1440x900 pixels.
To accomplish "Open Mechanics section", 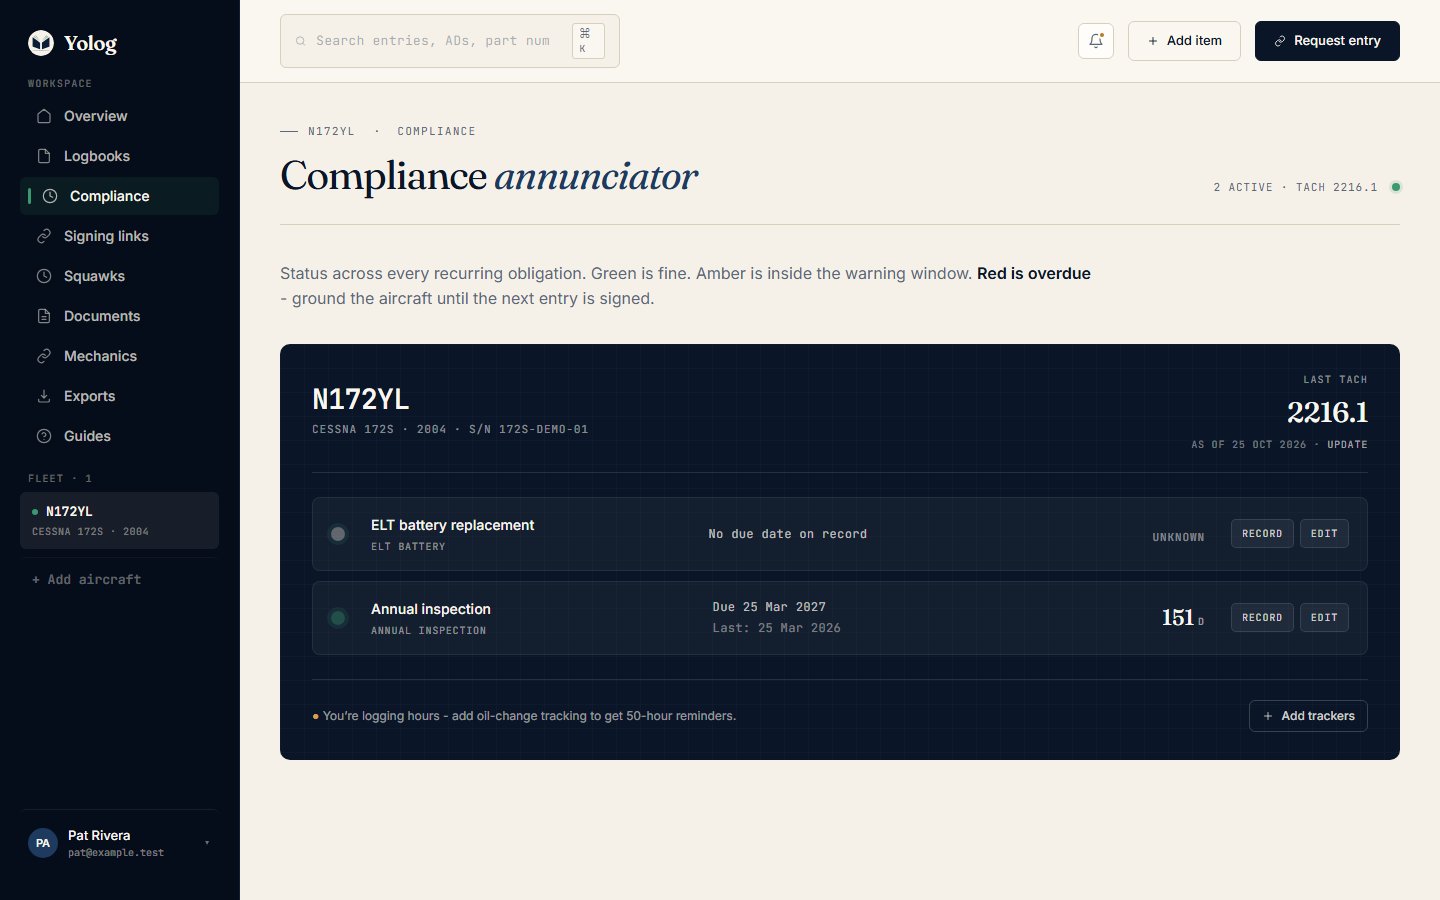I will point(119,356).
